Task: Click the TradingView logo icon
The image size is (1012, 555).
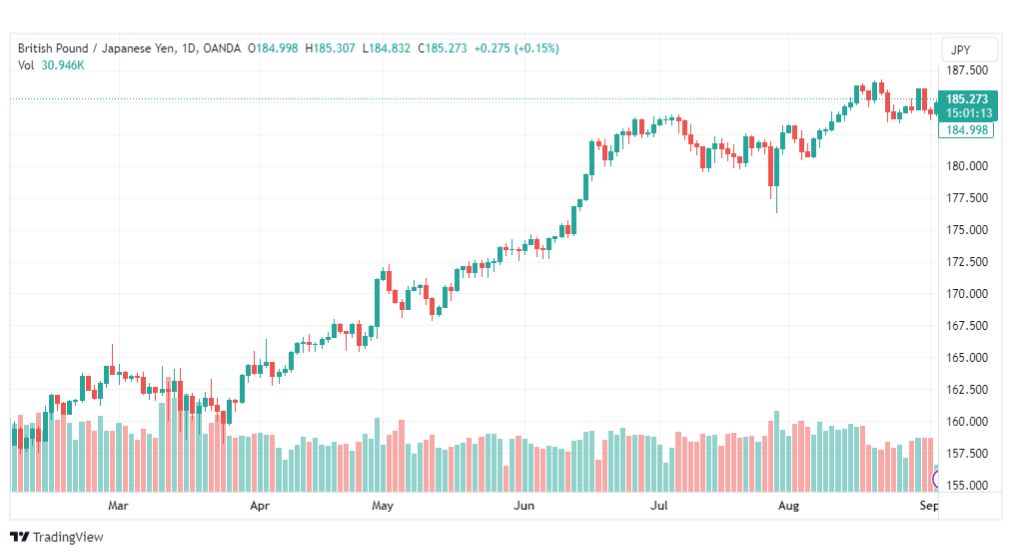Action: 19,537
